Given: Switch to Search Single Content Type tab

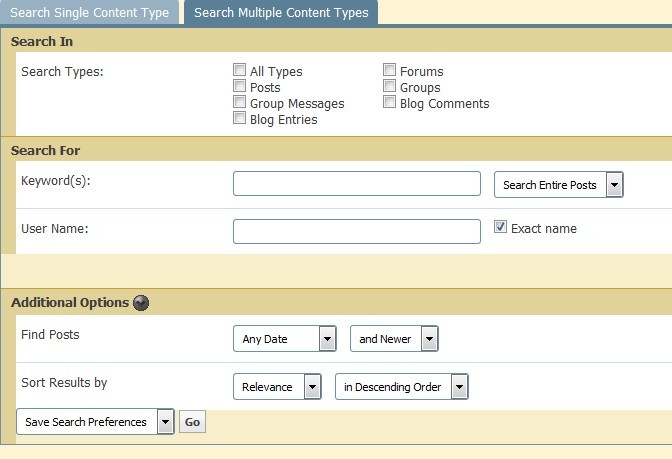Looking at the screenshot, I should (90, 13).
